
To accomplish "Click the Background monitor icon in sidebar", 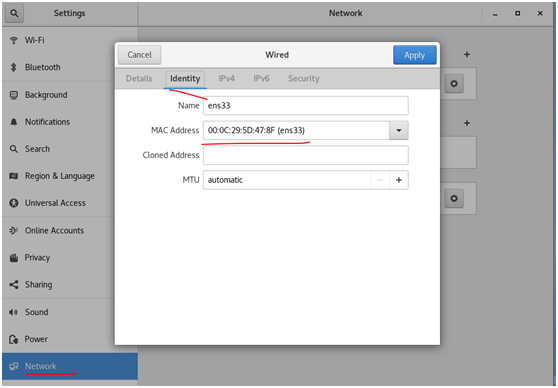I will point(14,95).
